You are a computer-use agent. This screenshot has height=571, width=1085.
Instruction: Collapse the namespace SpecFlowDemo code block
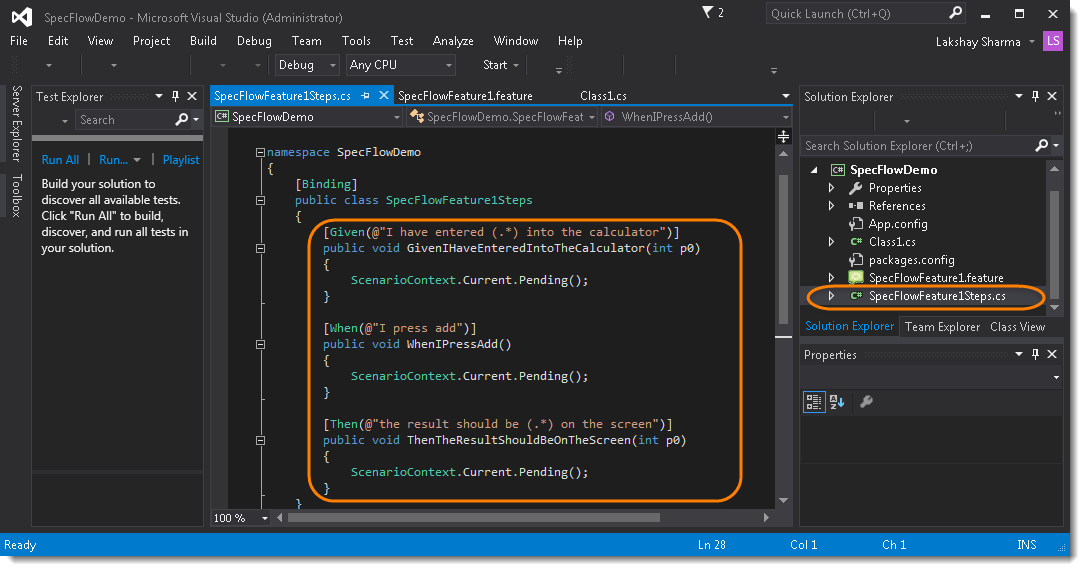[x=260, y=152]
